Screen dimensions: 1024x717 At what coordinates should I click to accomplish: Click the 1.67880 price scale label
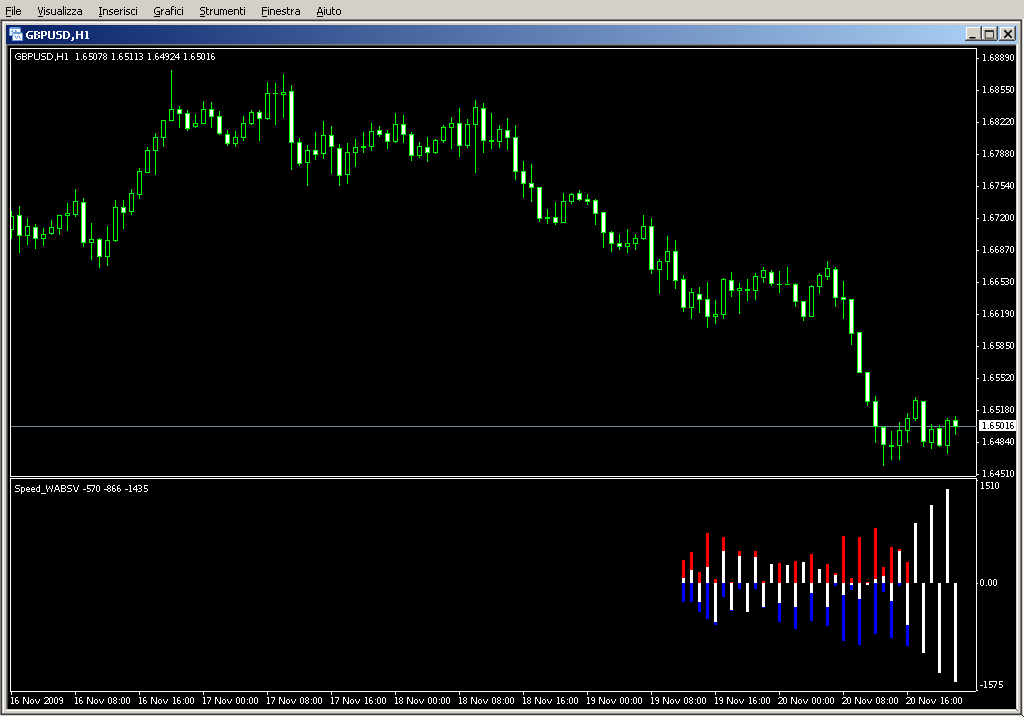tap(999, 153)
